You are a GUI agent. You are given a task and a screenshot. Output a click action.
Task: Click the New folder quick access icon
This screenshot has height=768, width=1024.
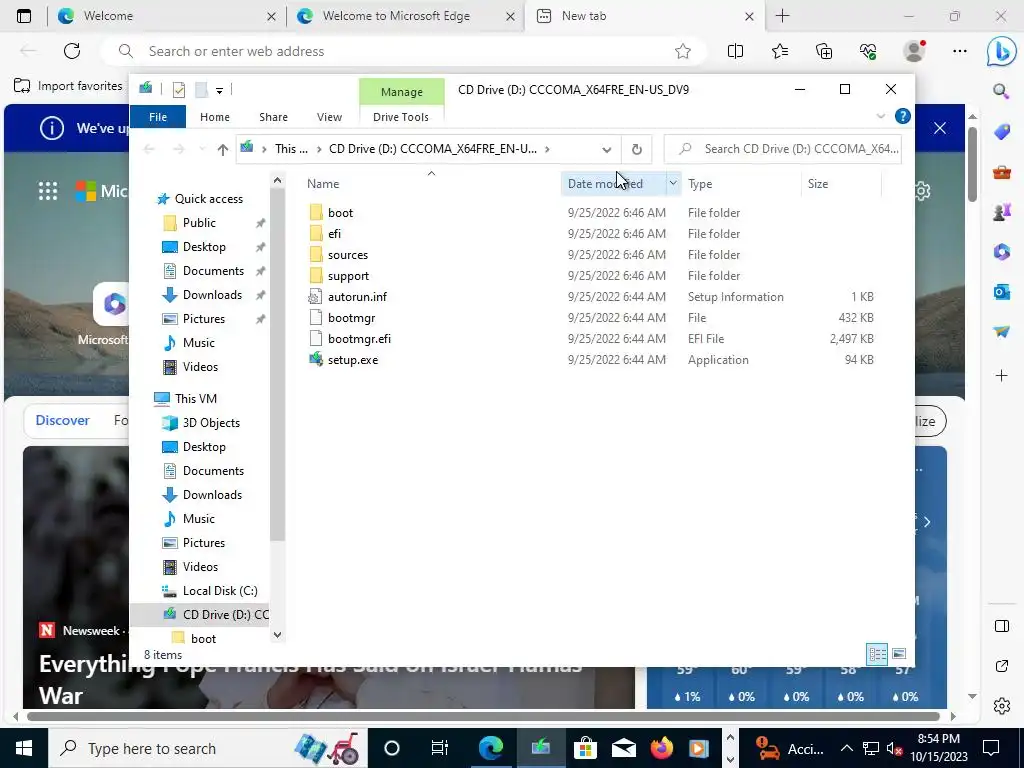(x=202, y=90)
